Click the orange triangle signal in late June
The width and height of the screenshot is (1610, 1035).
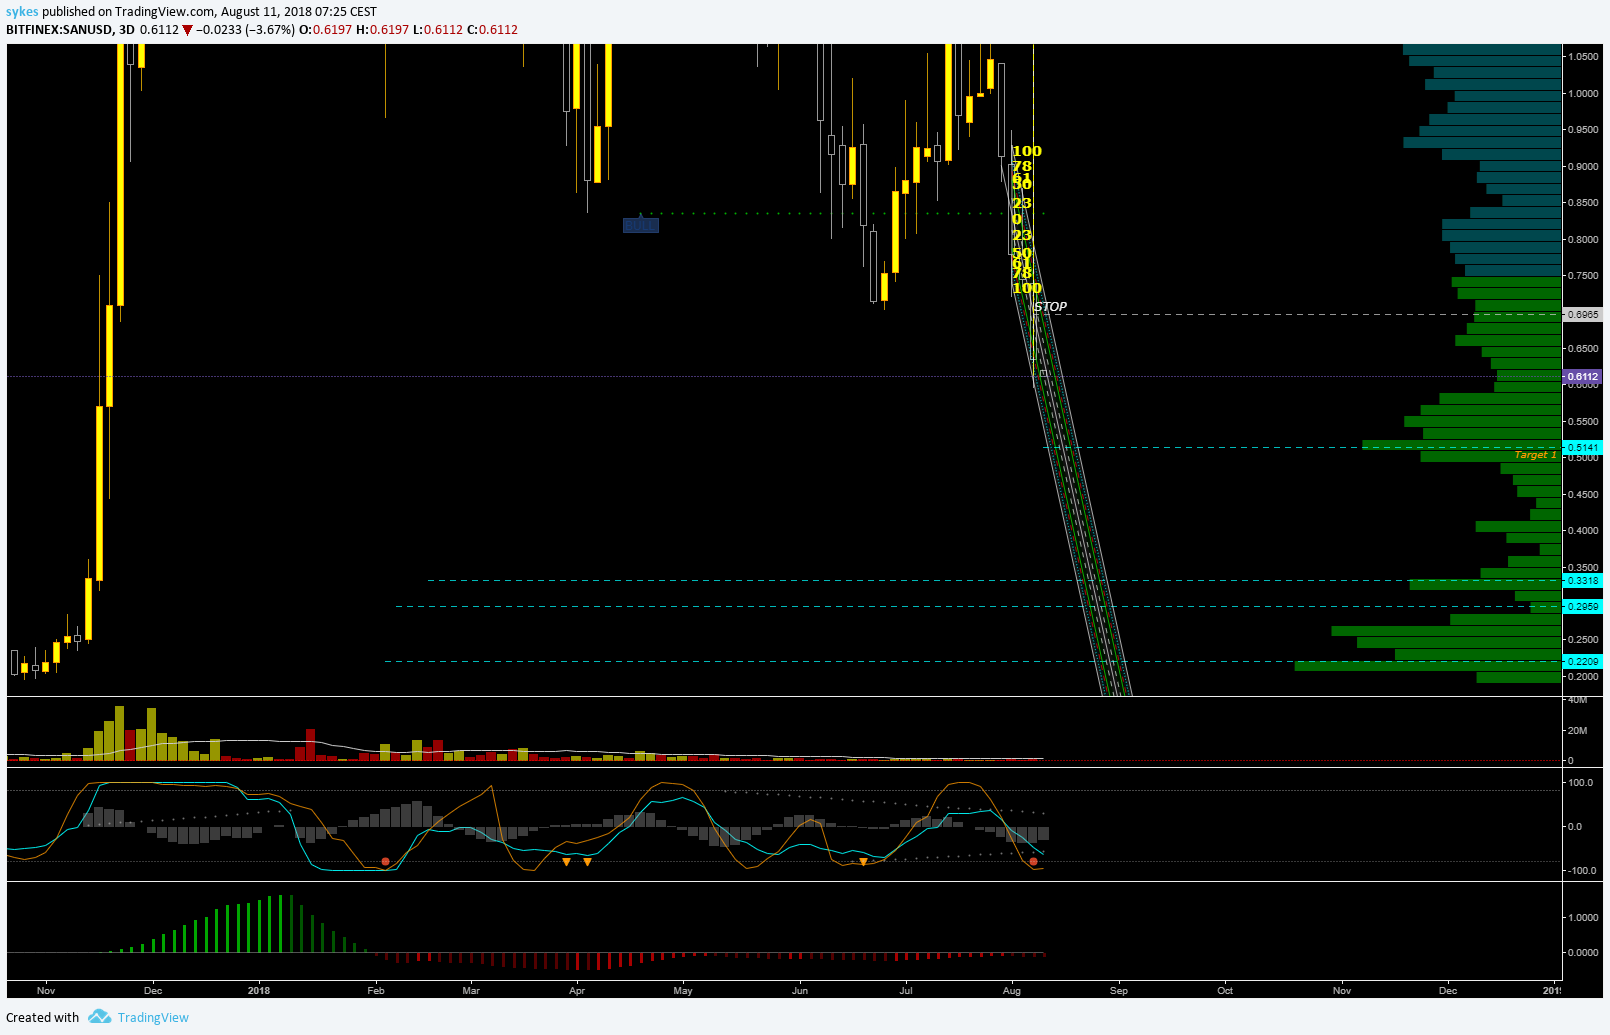863,861
